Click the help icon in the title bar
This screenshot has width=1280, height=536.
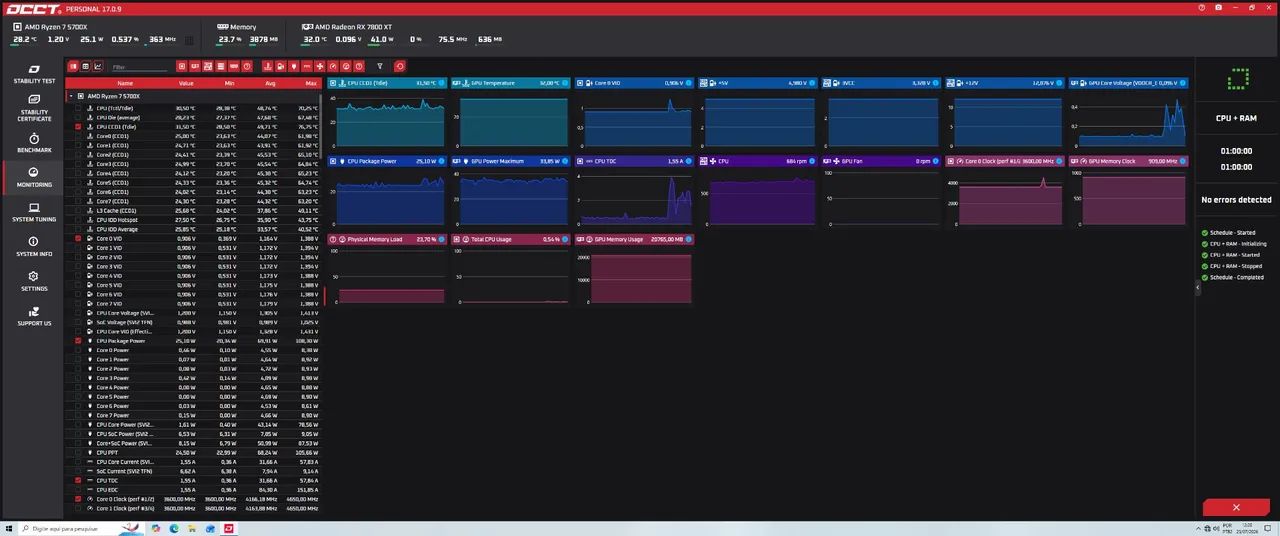point(1203,7)
